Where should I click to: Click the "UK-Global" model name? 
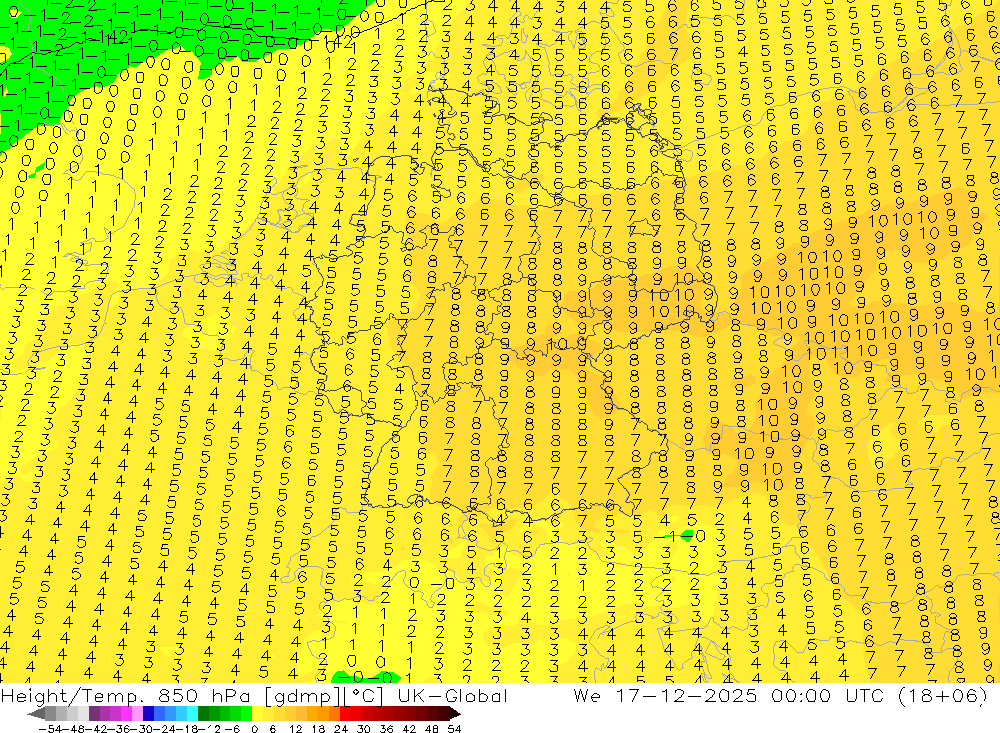[452, 695]
